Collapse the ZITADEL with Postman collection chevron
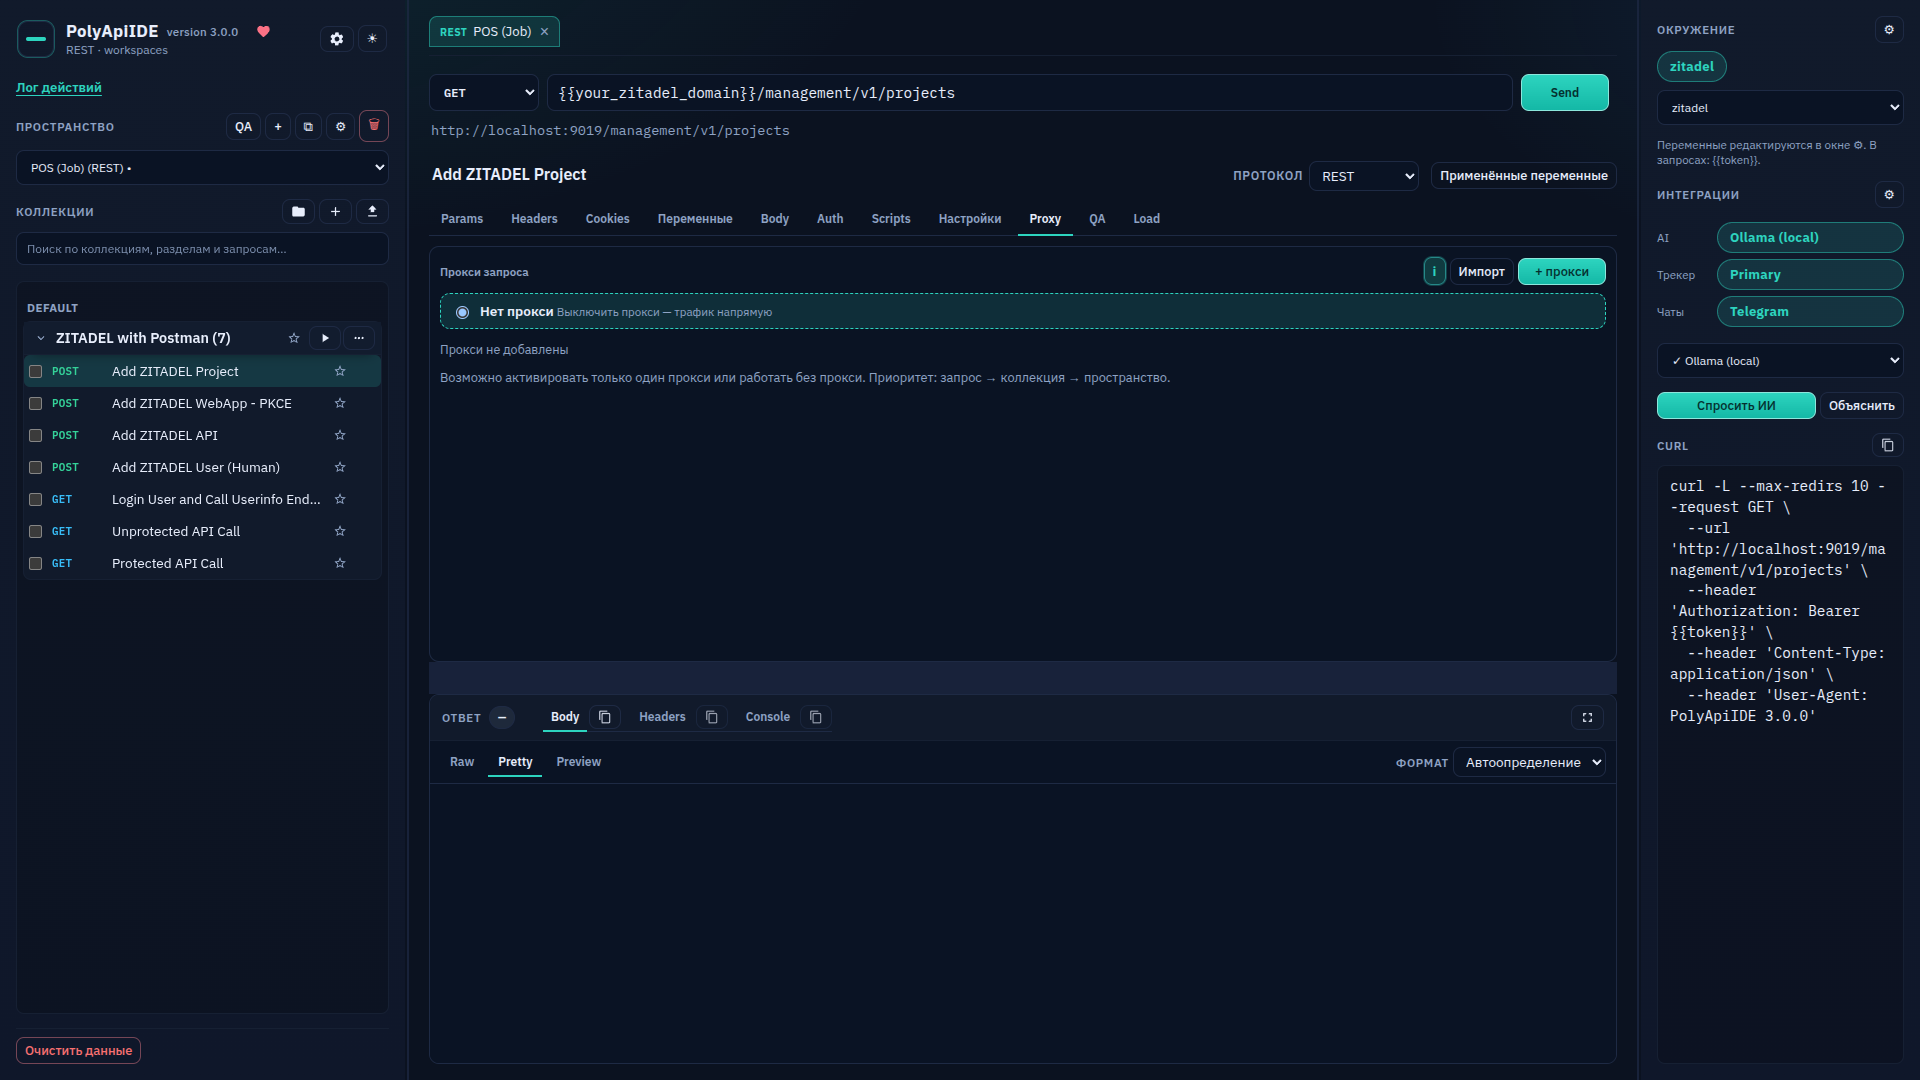Screen dimensions: 1920x1080 pos(41,338)
